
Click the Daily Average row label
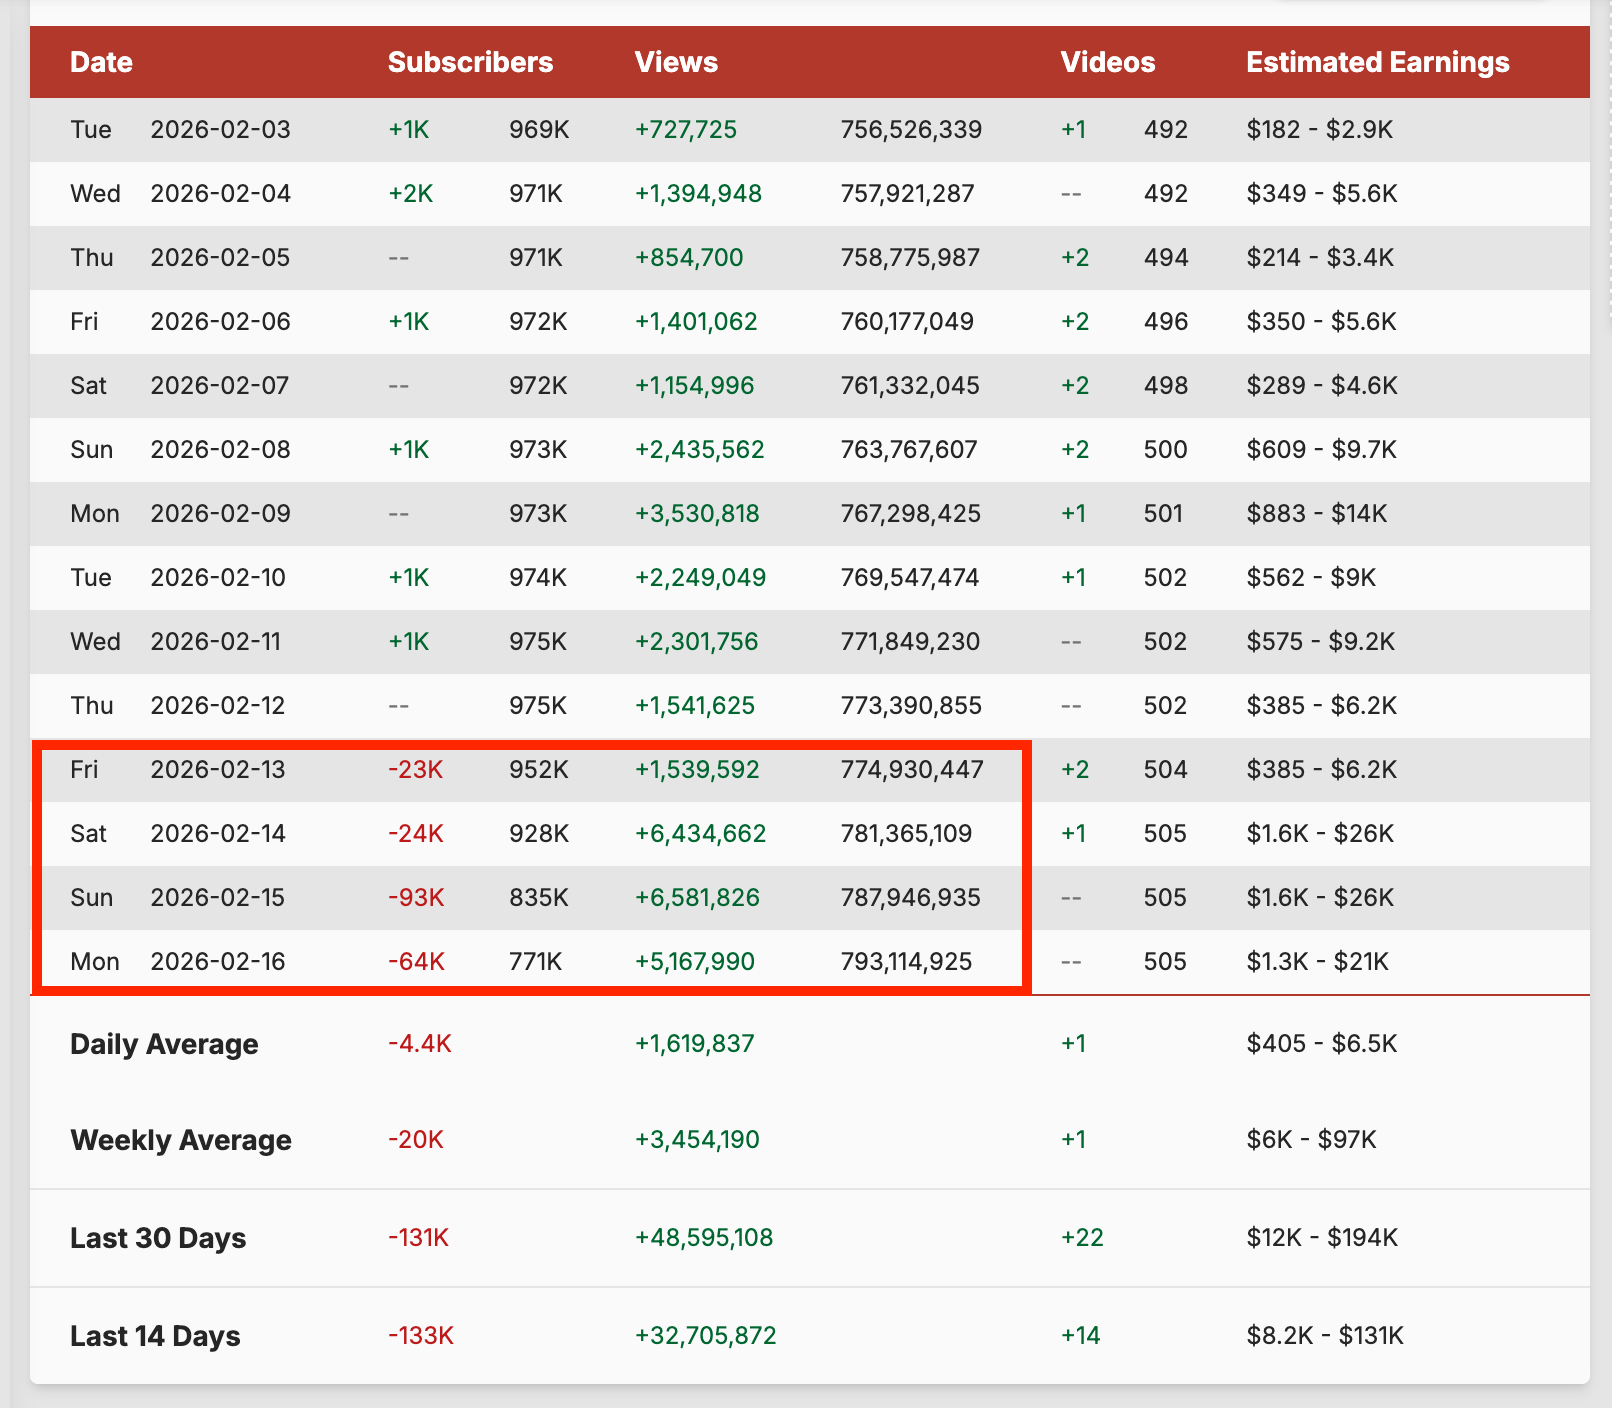[164, 1044]
